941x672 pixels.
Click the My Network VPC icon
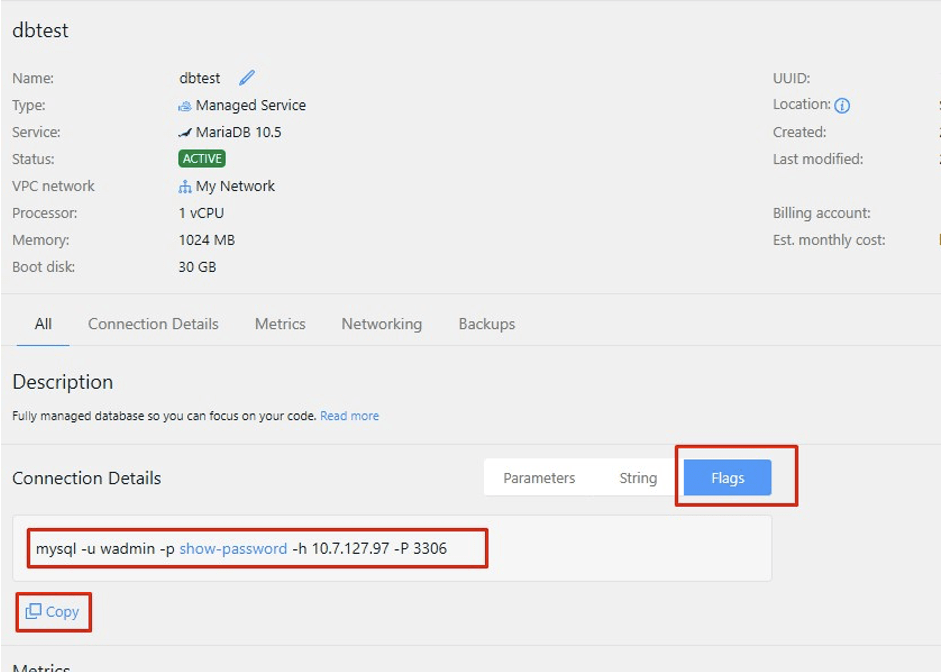(184, 186)
